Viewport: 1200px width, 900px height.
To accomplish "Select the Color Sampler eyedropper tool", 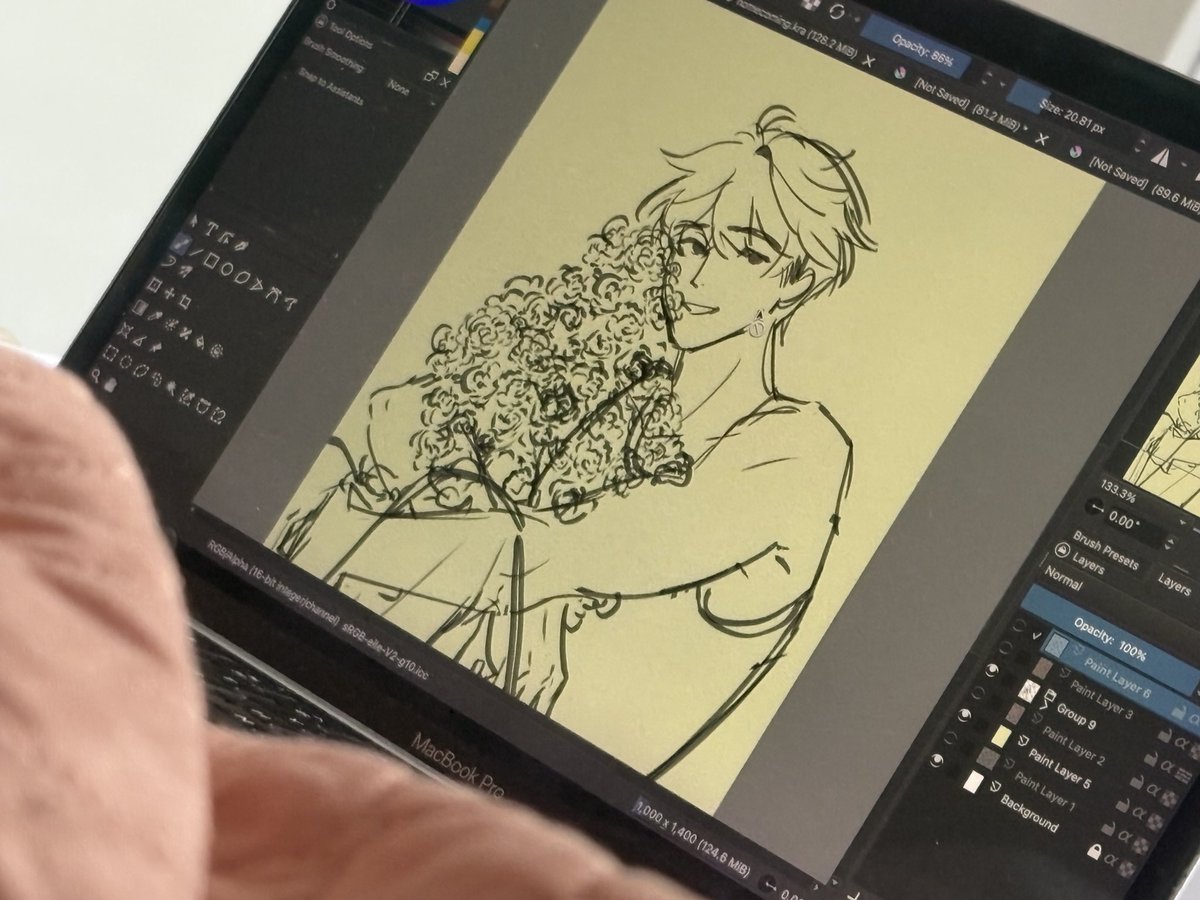I will [x=155, y=315].
